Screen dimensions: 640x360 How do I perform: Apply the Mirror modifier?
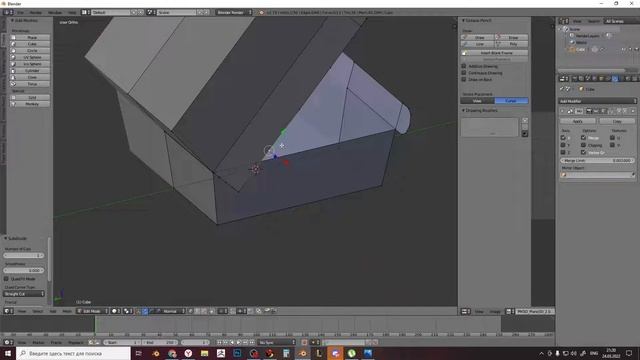click(578, 121)
